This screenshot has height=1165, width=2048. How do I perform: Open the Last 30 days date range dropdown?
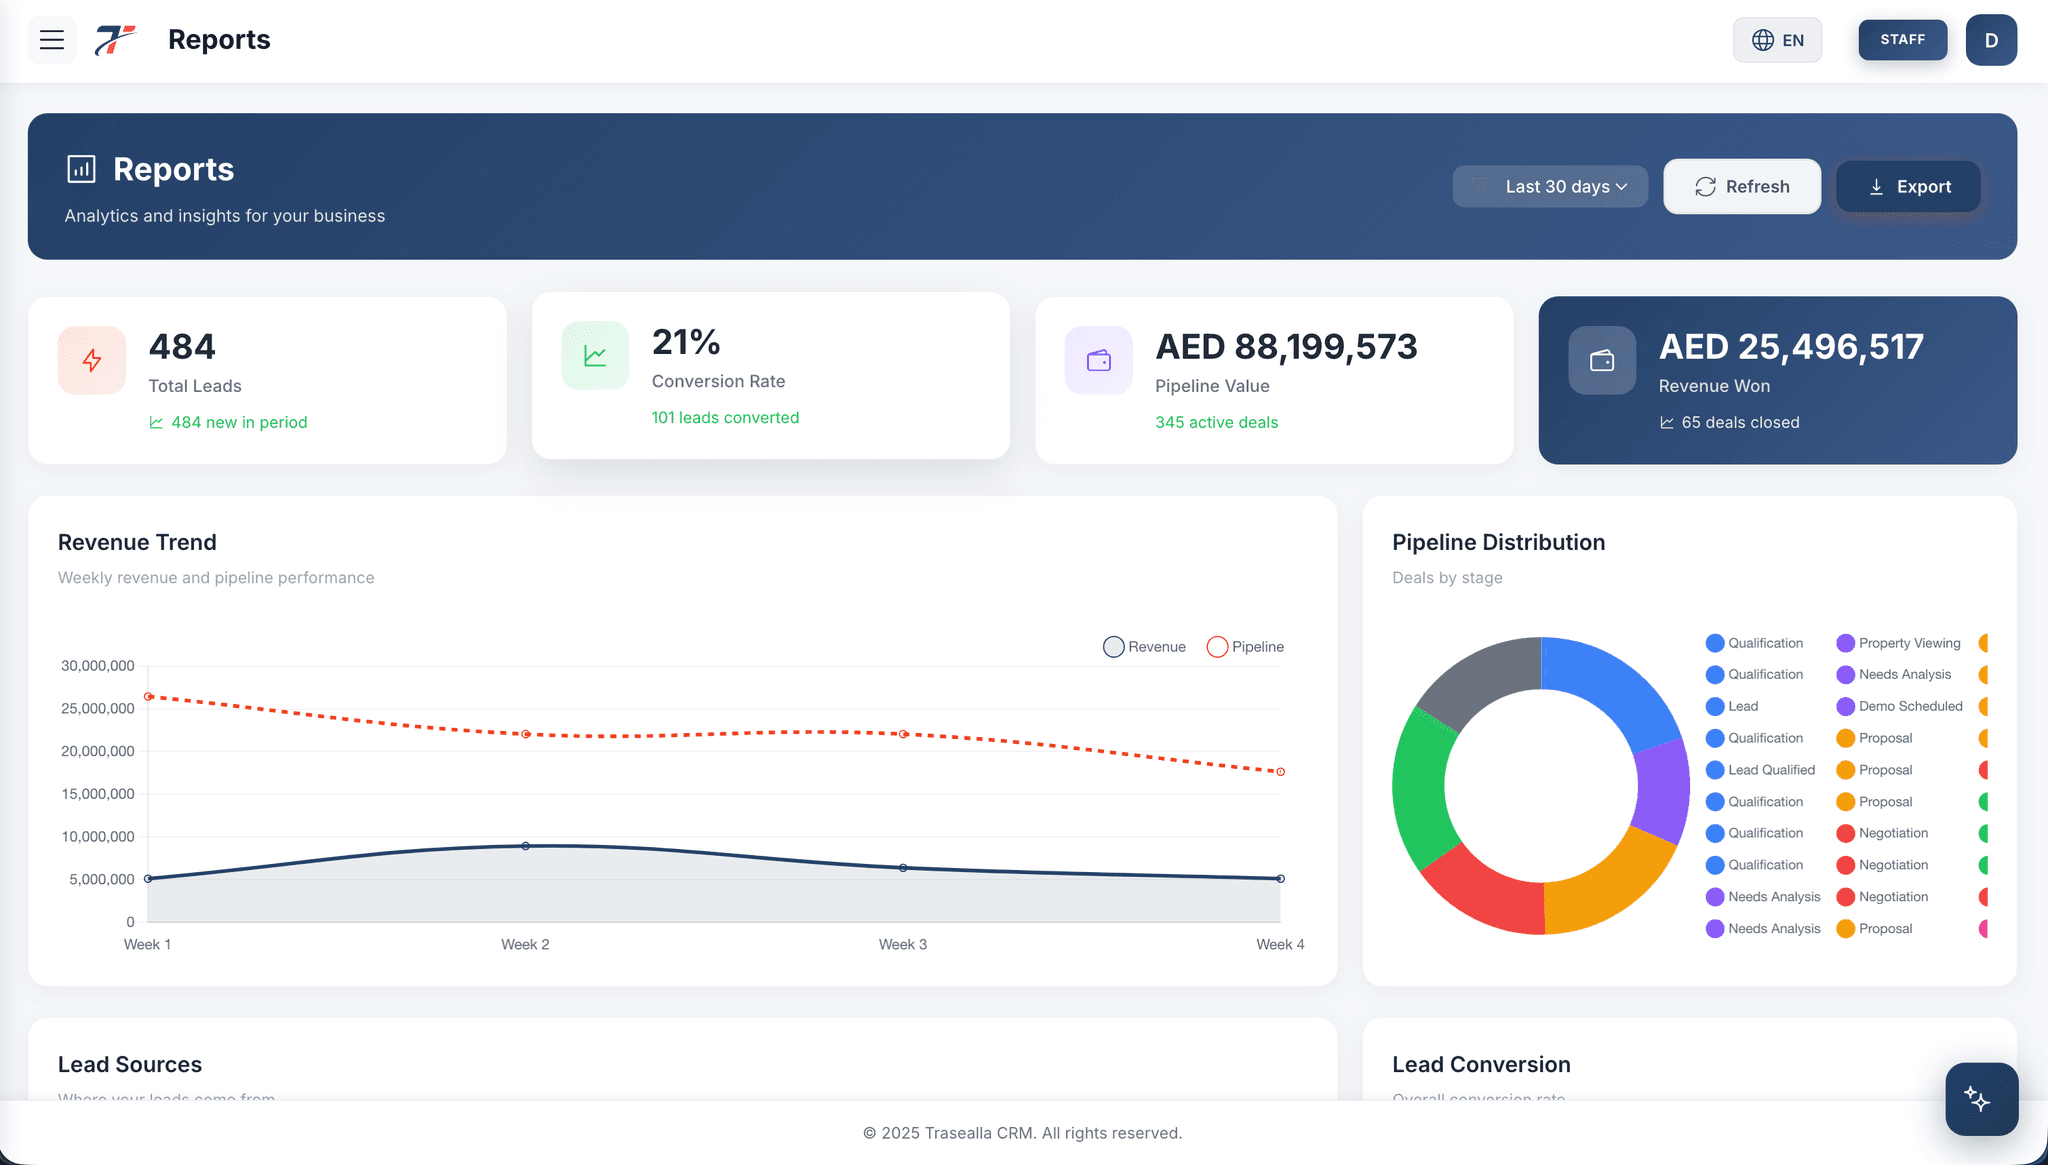point(1550,186)
